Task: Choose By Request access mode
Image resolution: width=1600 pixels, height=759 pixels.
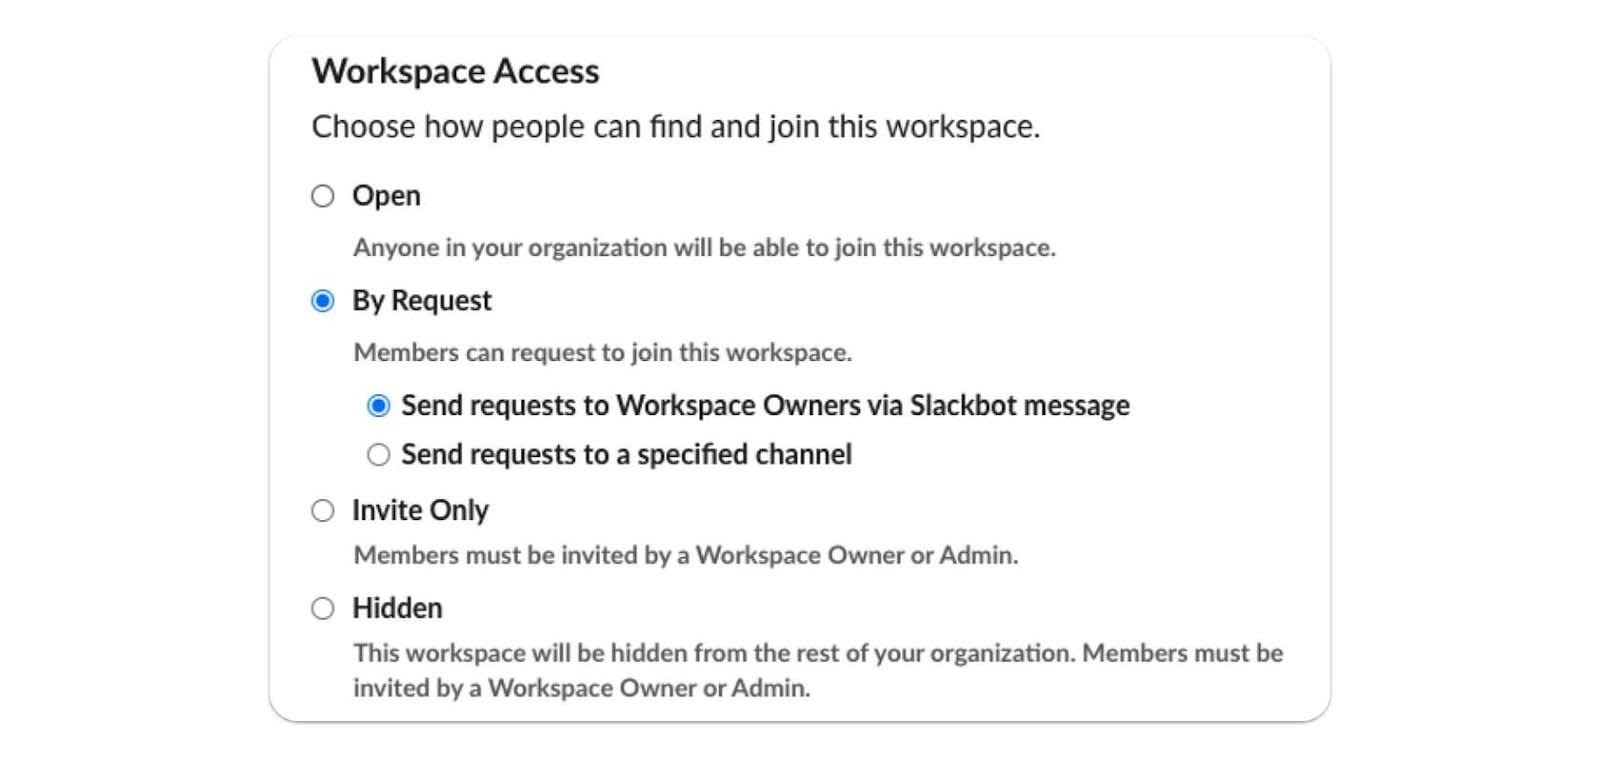Action: [x=323, y=300]
